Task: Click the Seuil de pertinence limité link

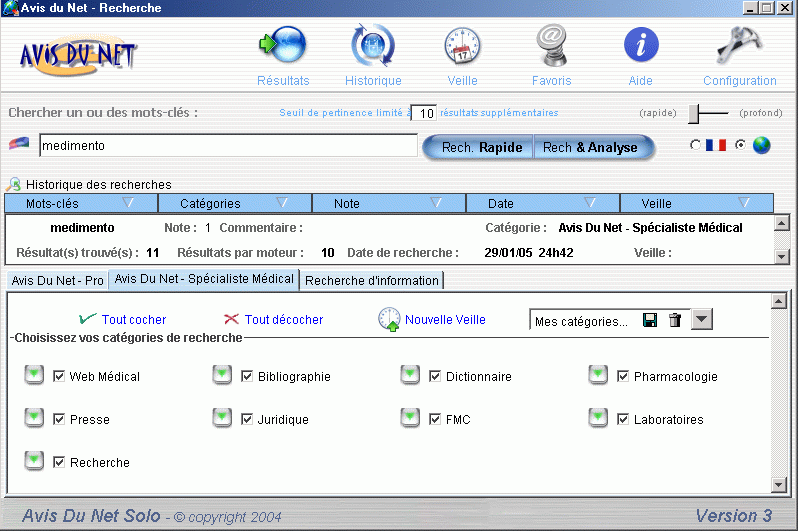Action: (345, 113)
